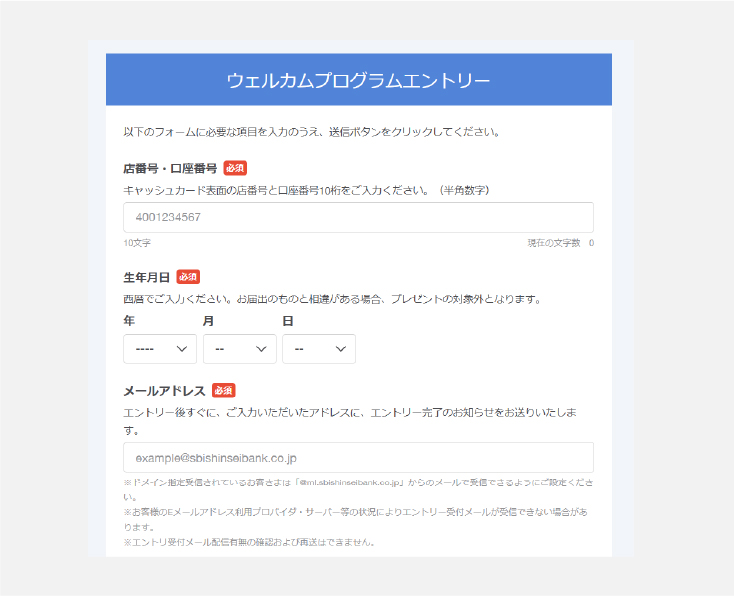Click the メールアドレス field label
This screenshot has width=734, height=596.
point(164,390)
